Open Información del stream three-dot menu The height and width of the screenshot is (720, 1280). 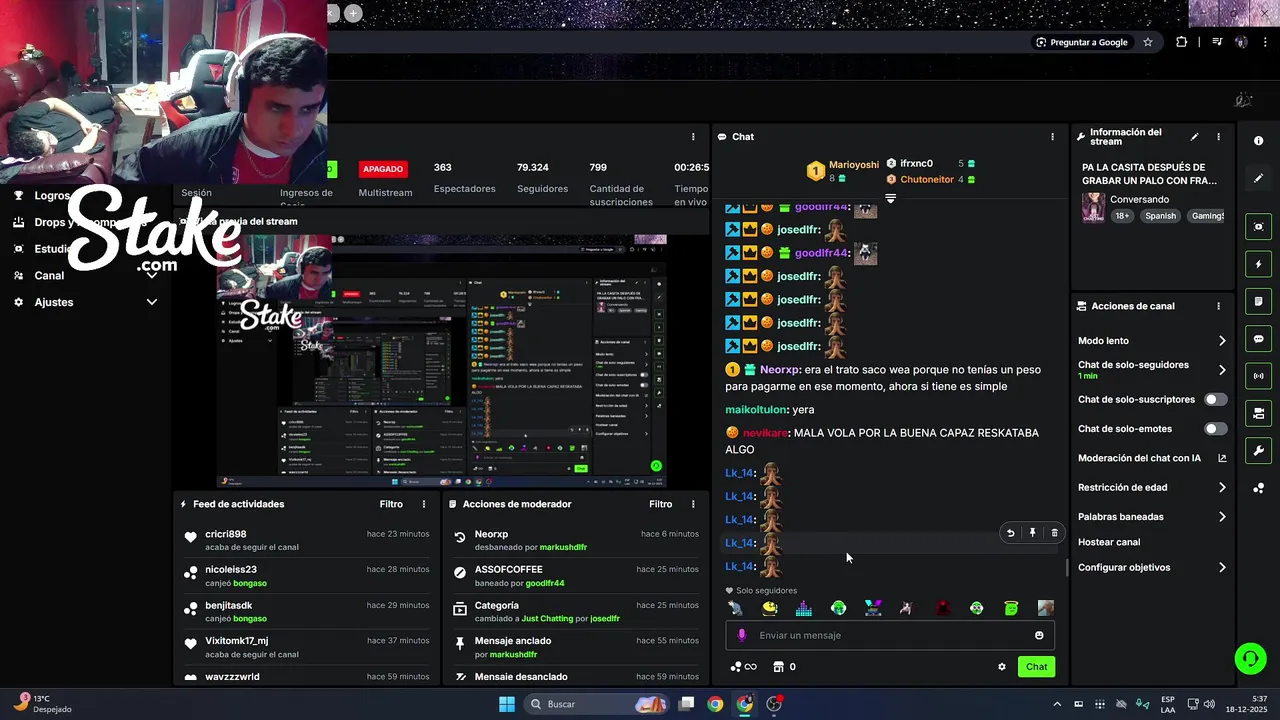point(1218,137)
